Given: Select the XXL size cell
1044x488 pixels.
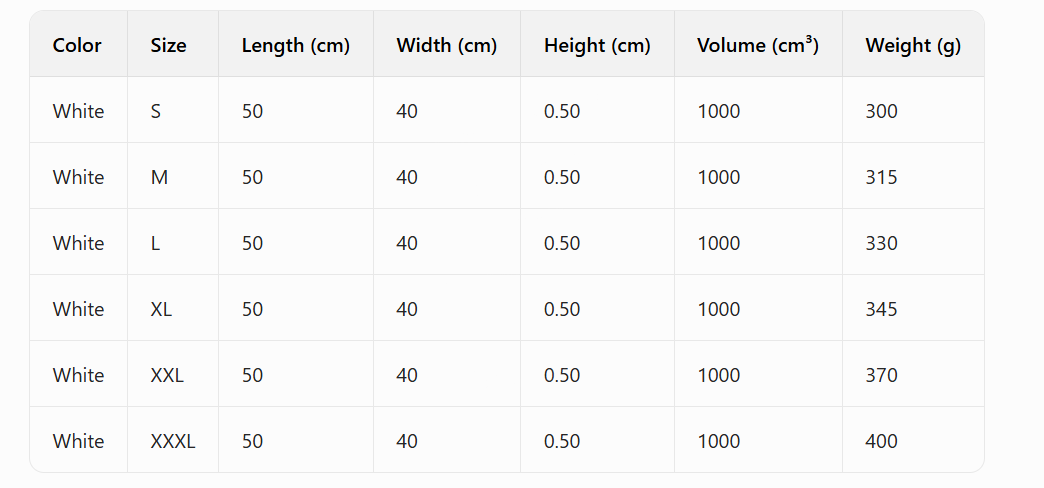Looking at the screenshot, I should [x=167, y=375].
